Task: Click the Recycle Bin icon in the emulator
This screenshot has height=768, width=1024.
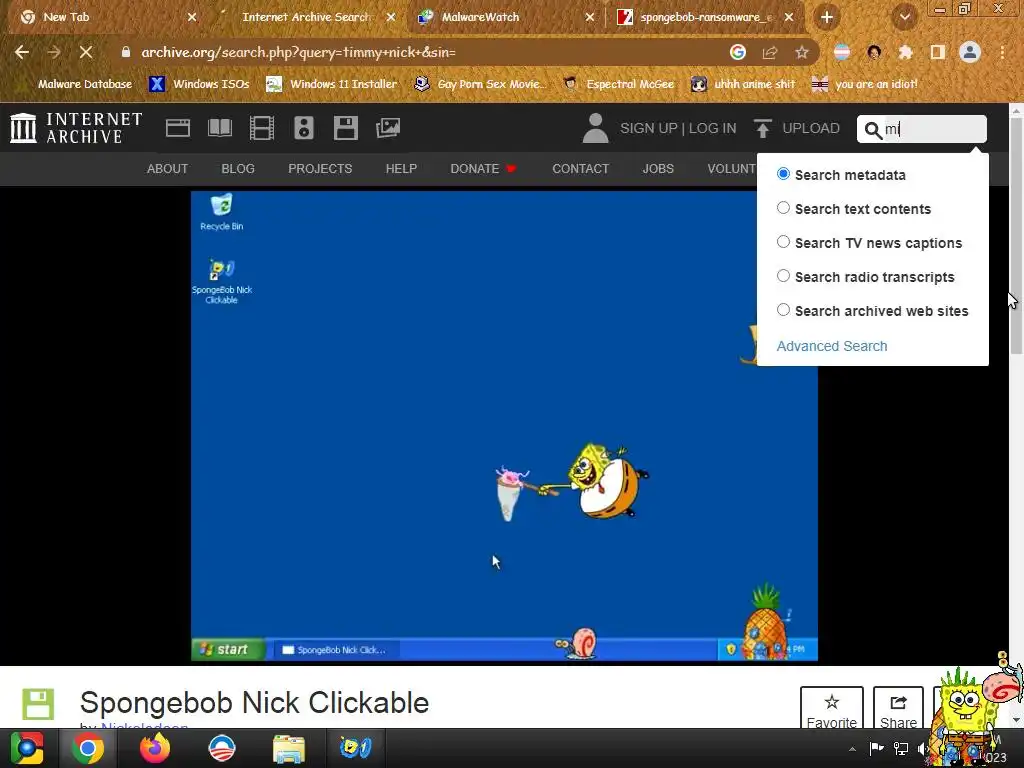Action: click(221, 212)
